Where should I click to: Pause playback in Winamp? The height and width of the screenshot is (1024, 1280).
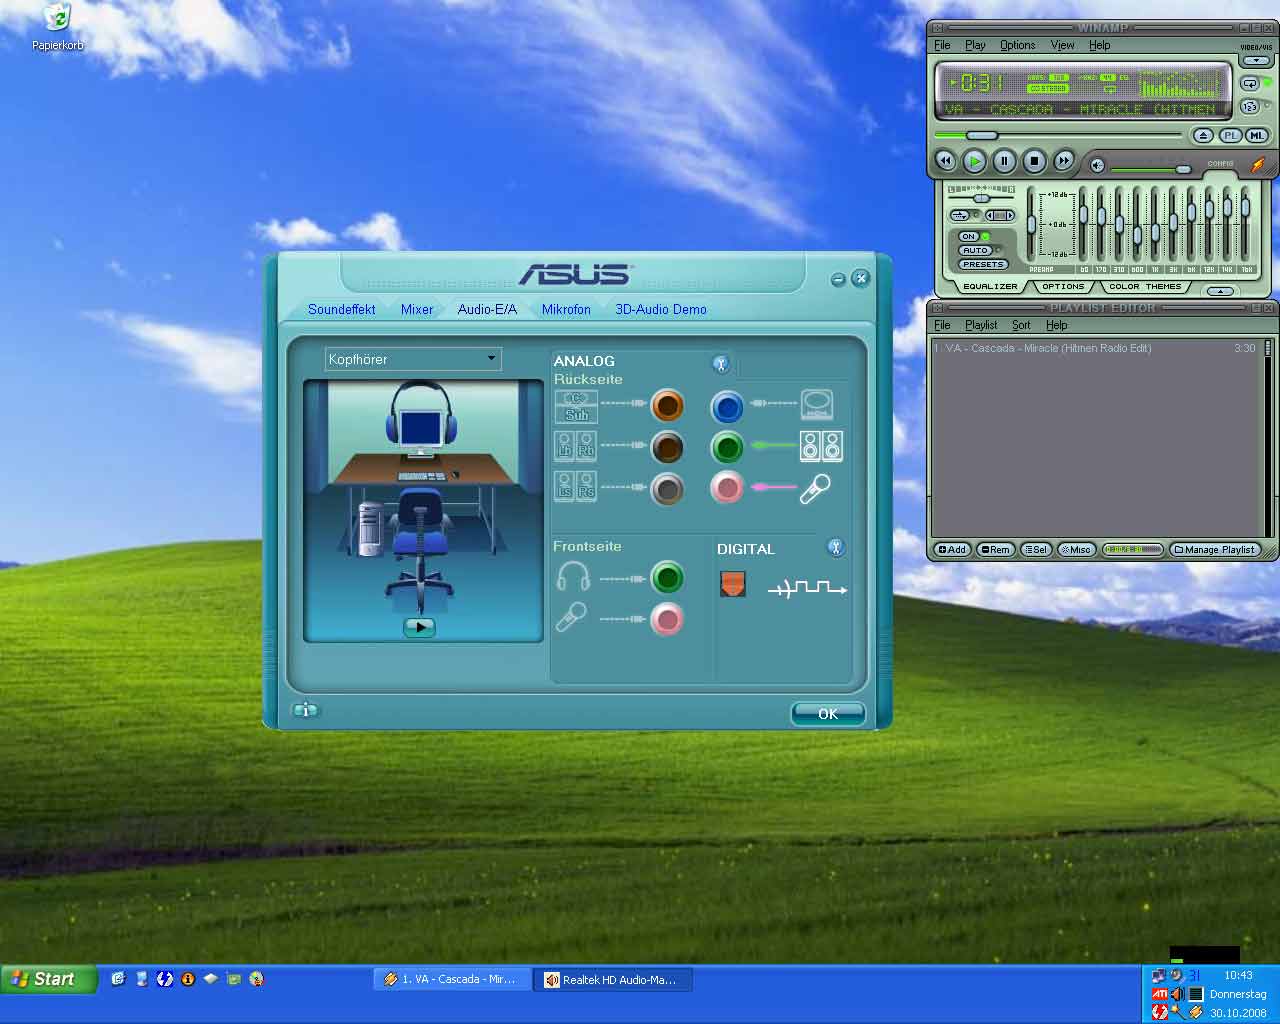(1005, 160)
